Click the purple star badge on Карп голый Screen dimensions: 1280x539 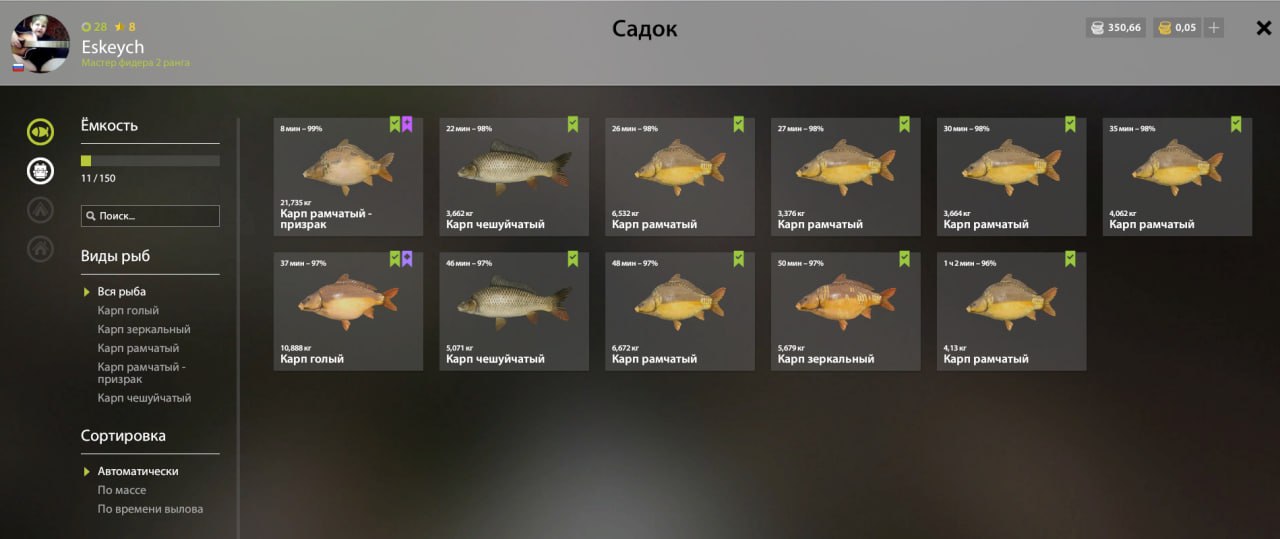point(408,259)
